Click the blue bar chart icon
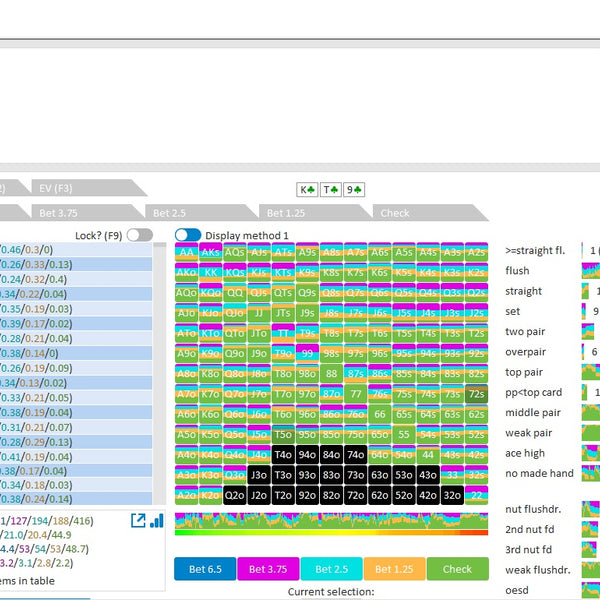This screenshot has height=600, width=600. click(157, 521)
